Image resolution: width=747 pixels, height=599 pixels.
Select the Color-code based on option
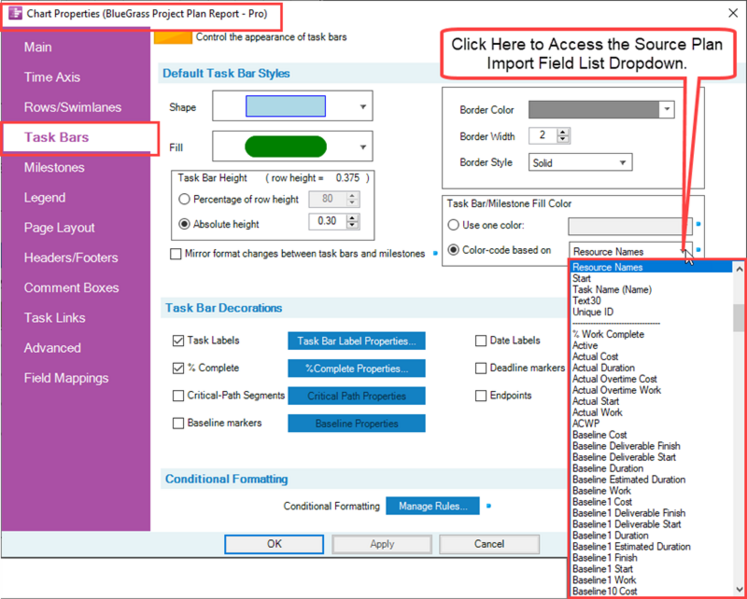(454, 250)
